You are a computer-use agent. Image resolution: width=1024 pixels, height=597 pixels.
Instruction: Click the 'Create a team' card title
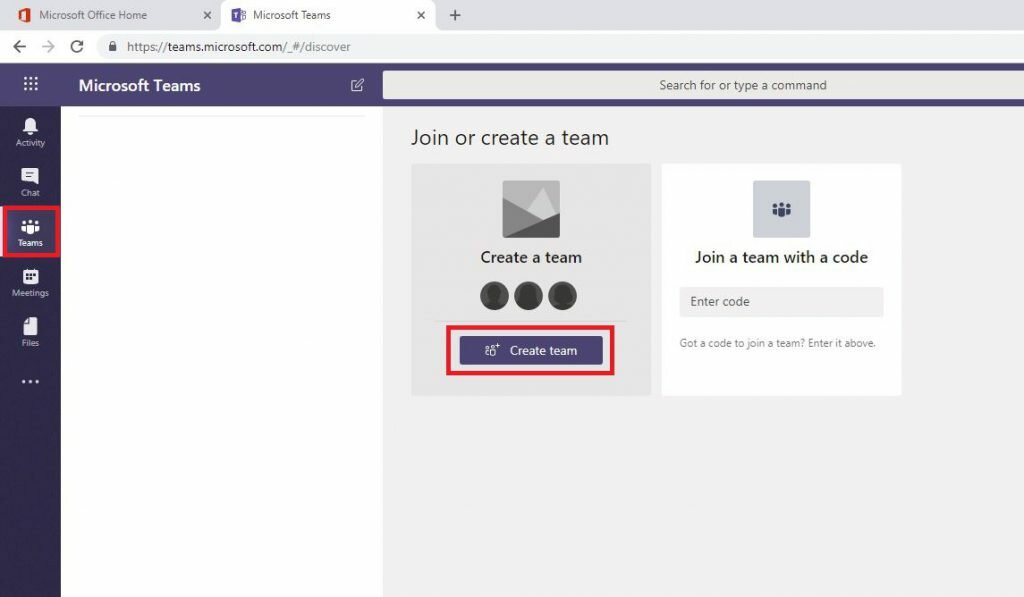coord(531,257)
